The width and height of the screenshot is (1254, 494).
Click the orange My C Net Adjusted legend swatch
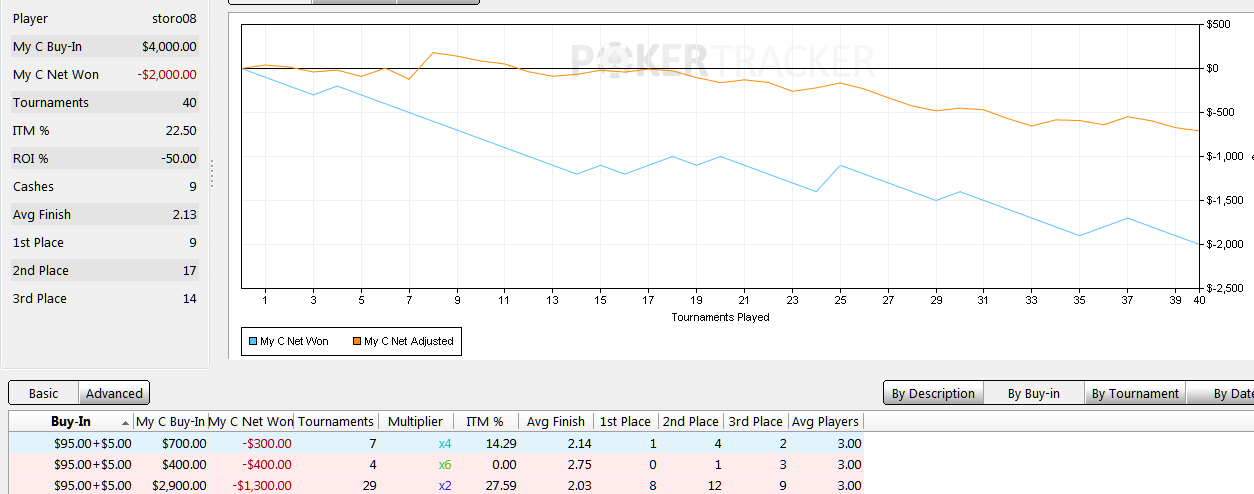(x=355, y=342)
